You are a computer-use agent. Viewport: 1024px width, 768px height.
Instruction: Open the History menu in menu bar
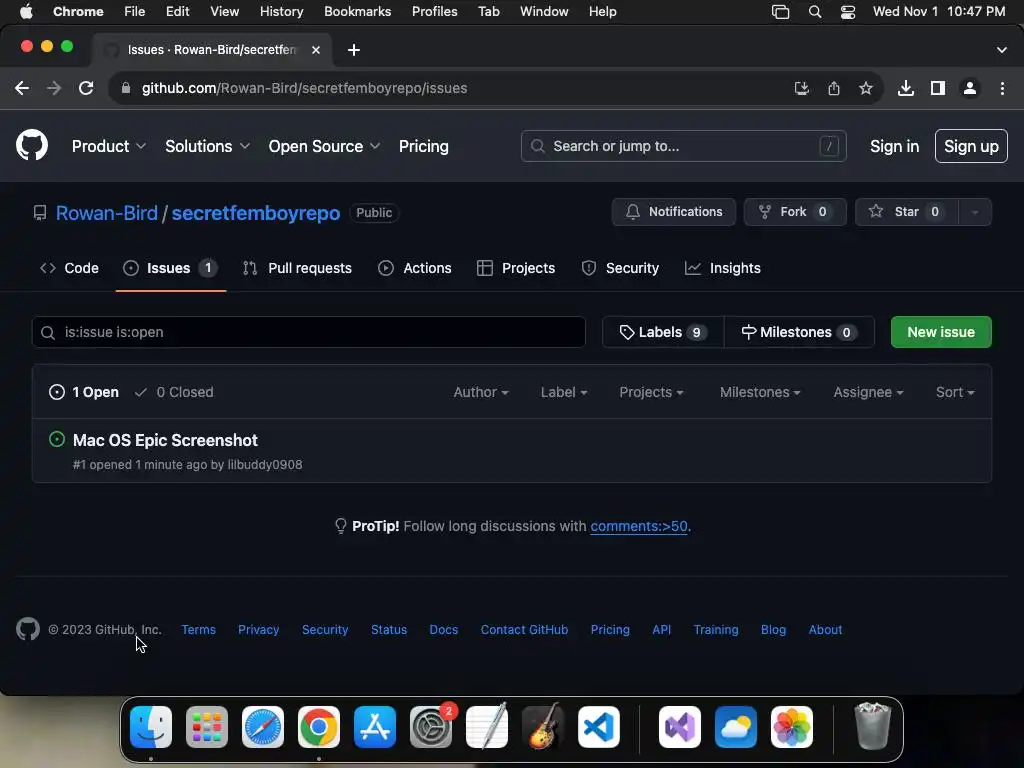click(x=281, y=12)
